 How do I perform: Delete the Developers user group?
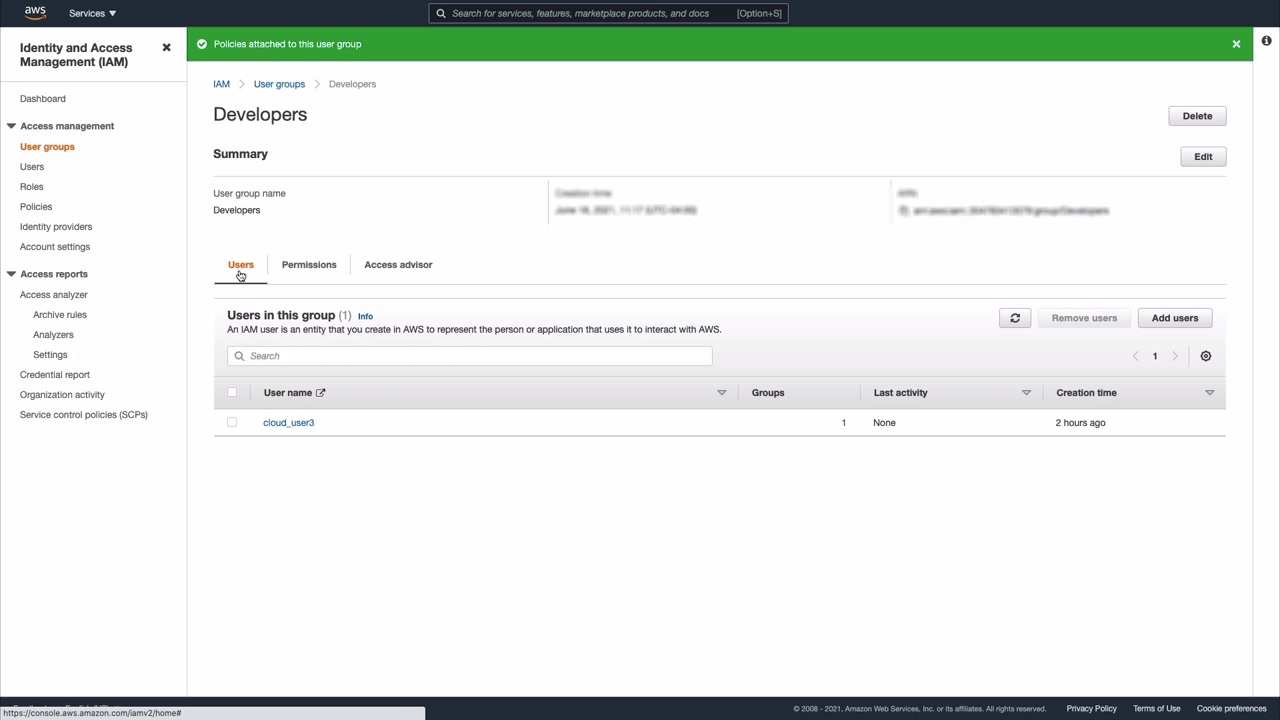point(1197,116)
